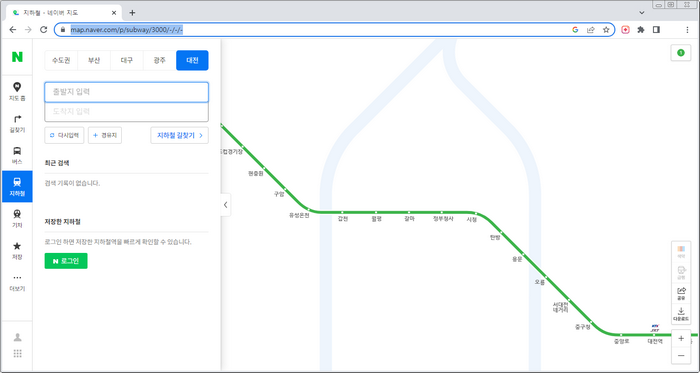Image resolution: width=700 pixels, height=373 pixels.
Task: Click 현충원 station on map
Action: point(256,173)
